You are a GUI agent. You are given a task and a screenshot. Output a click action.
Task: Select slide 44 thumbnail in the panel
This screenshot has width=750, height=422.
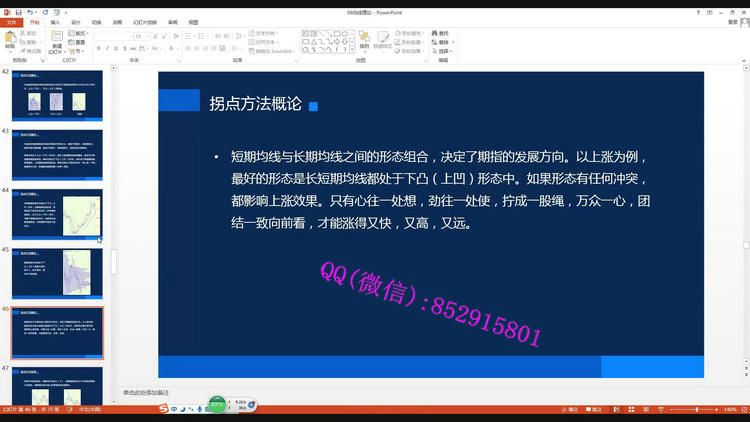tap(62, 215)
